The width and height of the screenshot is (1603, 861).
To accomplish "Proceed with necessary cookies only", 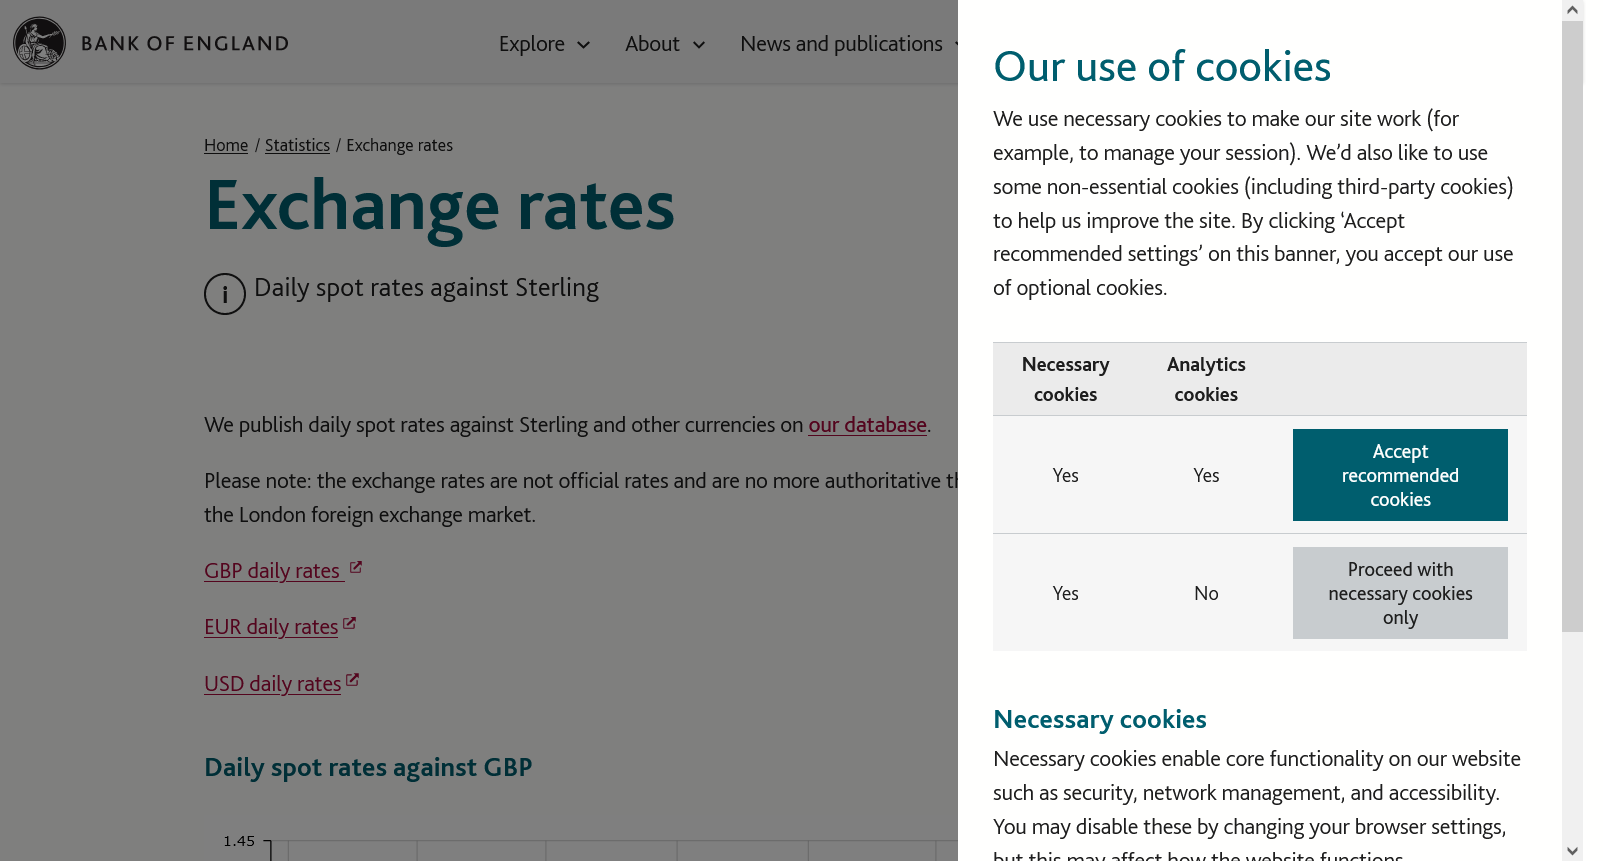I will (x=1399, y=593).
